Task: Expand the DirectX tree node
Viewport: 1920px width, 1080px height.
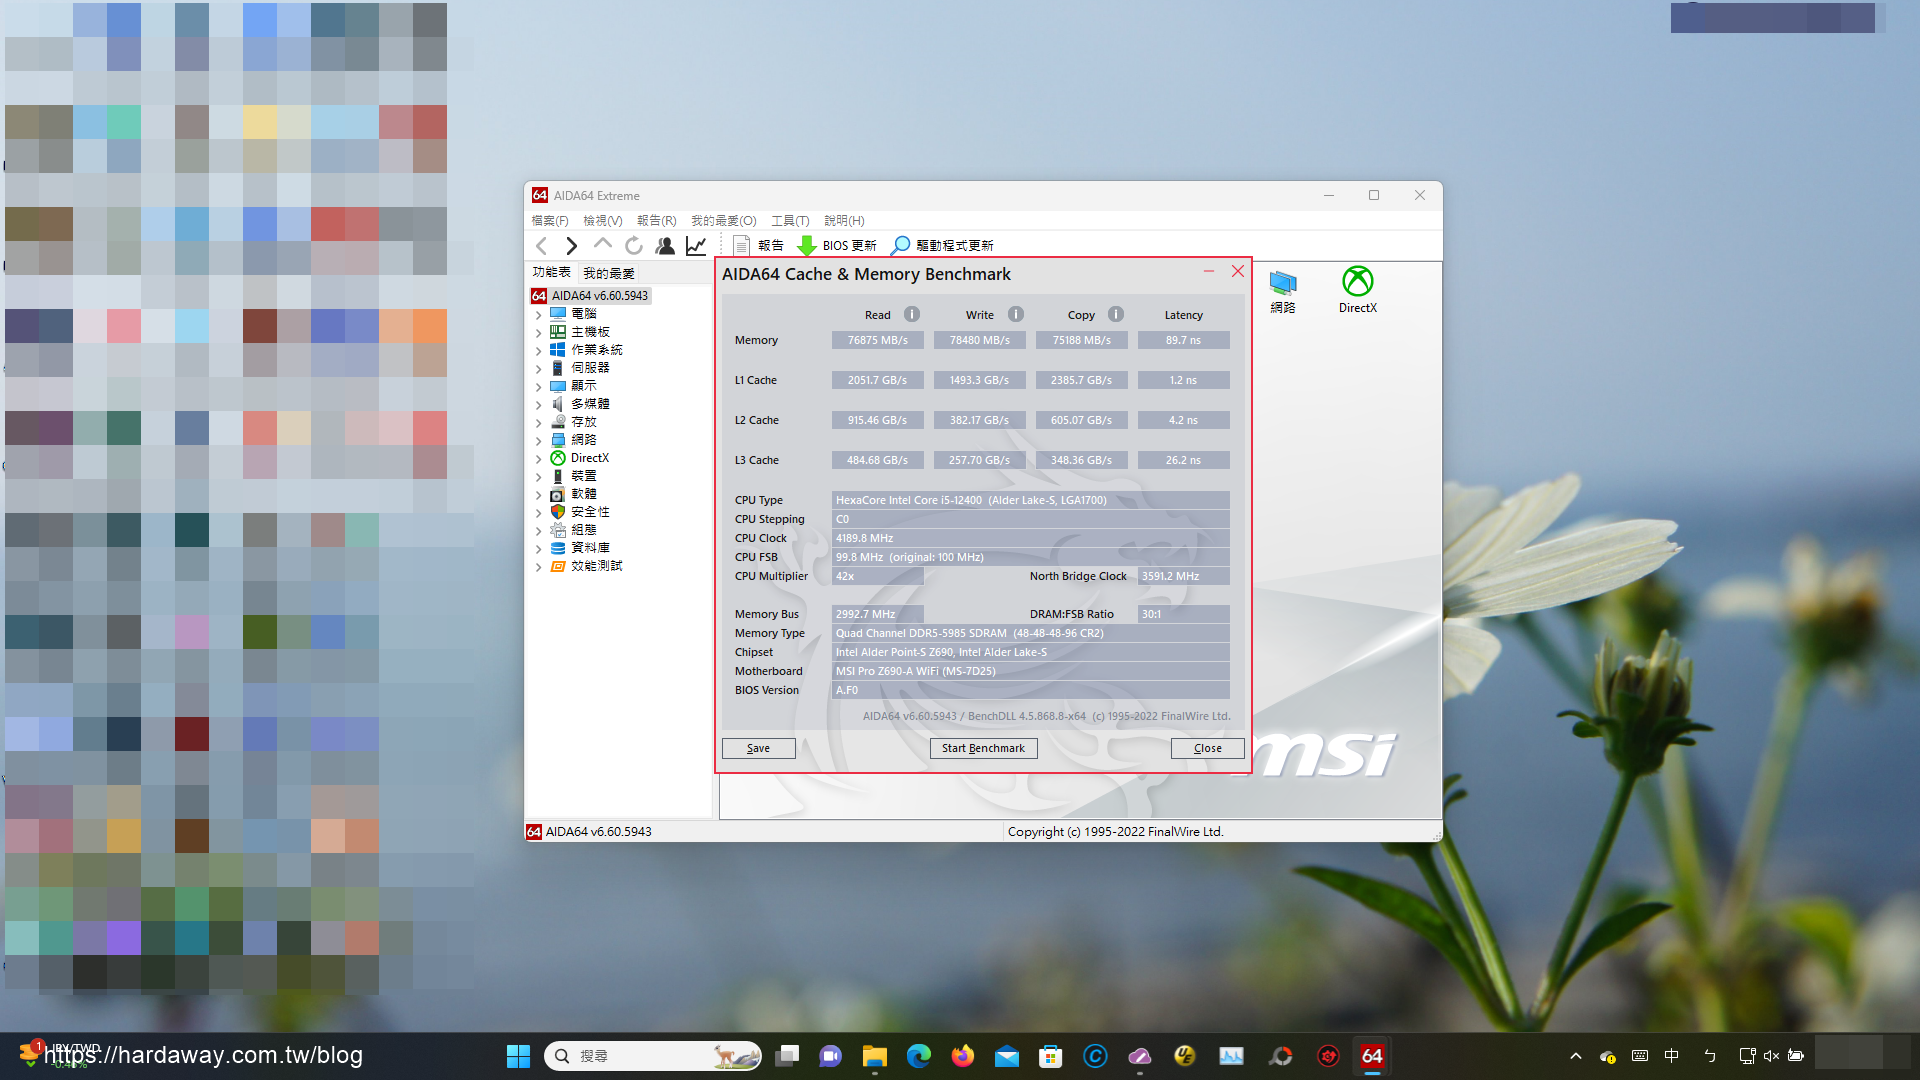Action: (538, 458)
